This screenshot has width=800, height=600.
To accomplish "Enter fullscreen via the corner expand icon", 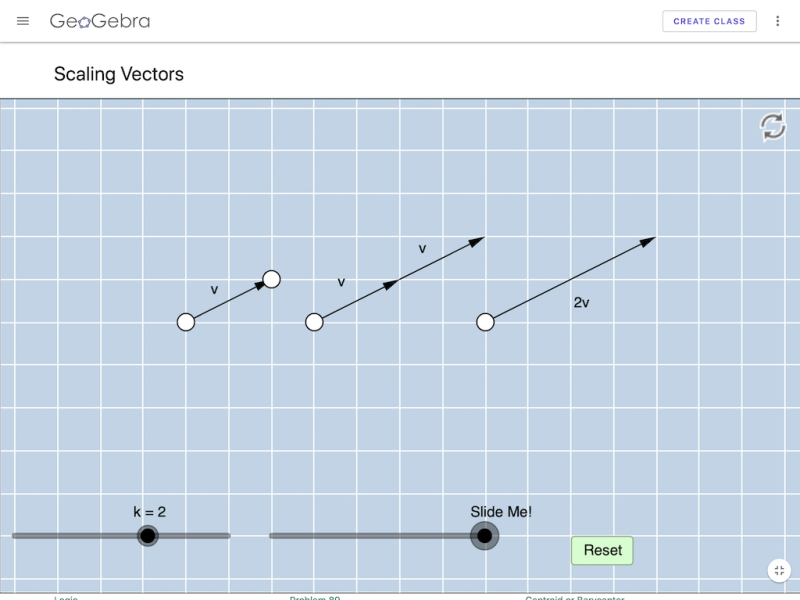I will (779, 572).
